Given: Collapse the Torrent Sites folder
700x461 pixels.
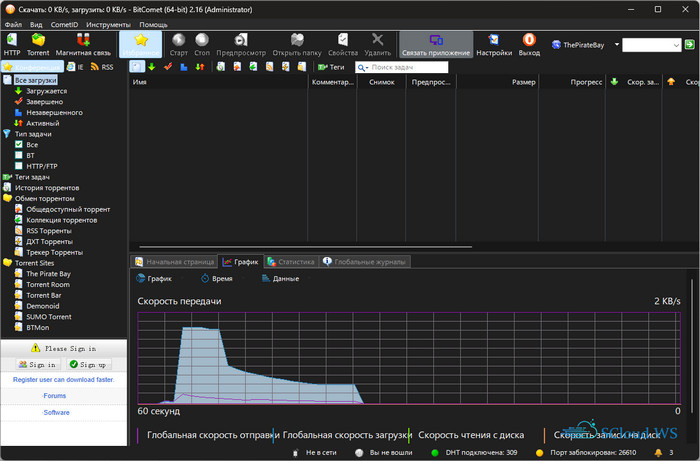Looking at the screenshot, I should click(7, 263).
